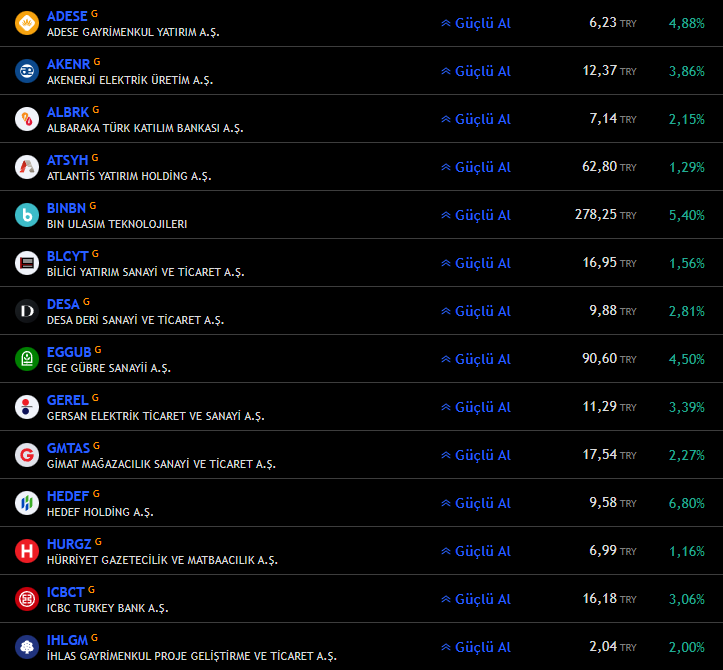Click the 6,80% change value
This screenshot has width=723, height=670.
point(687,503)
